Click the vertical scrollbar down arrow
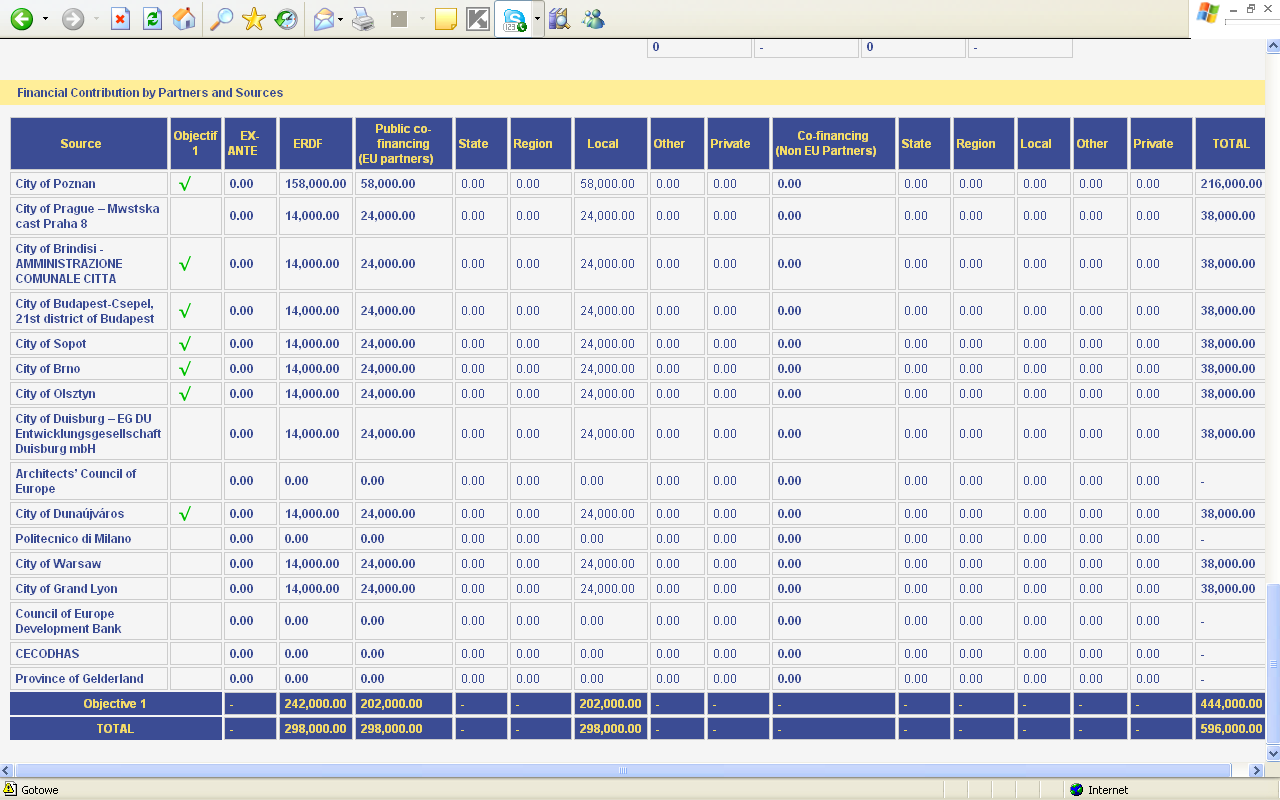Image resolution: width=1280 pixels, height=800 pixels. tap(1273, 753)
